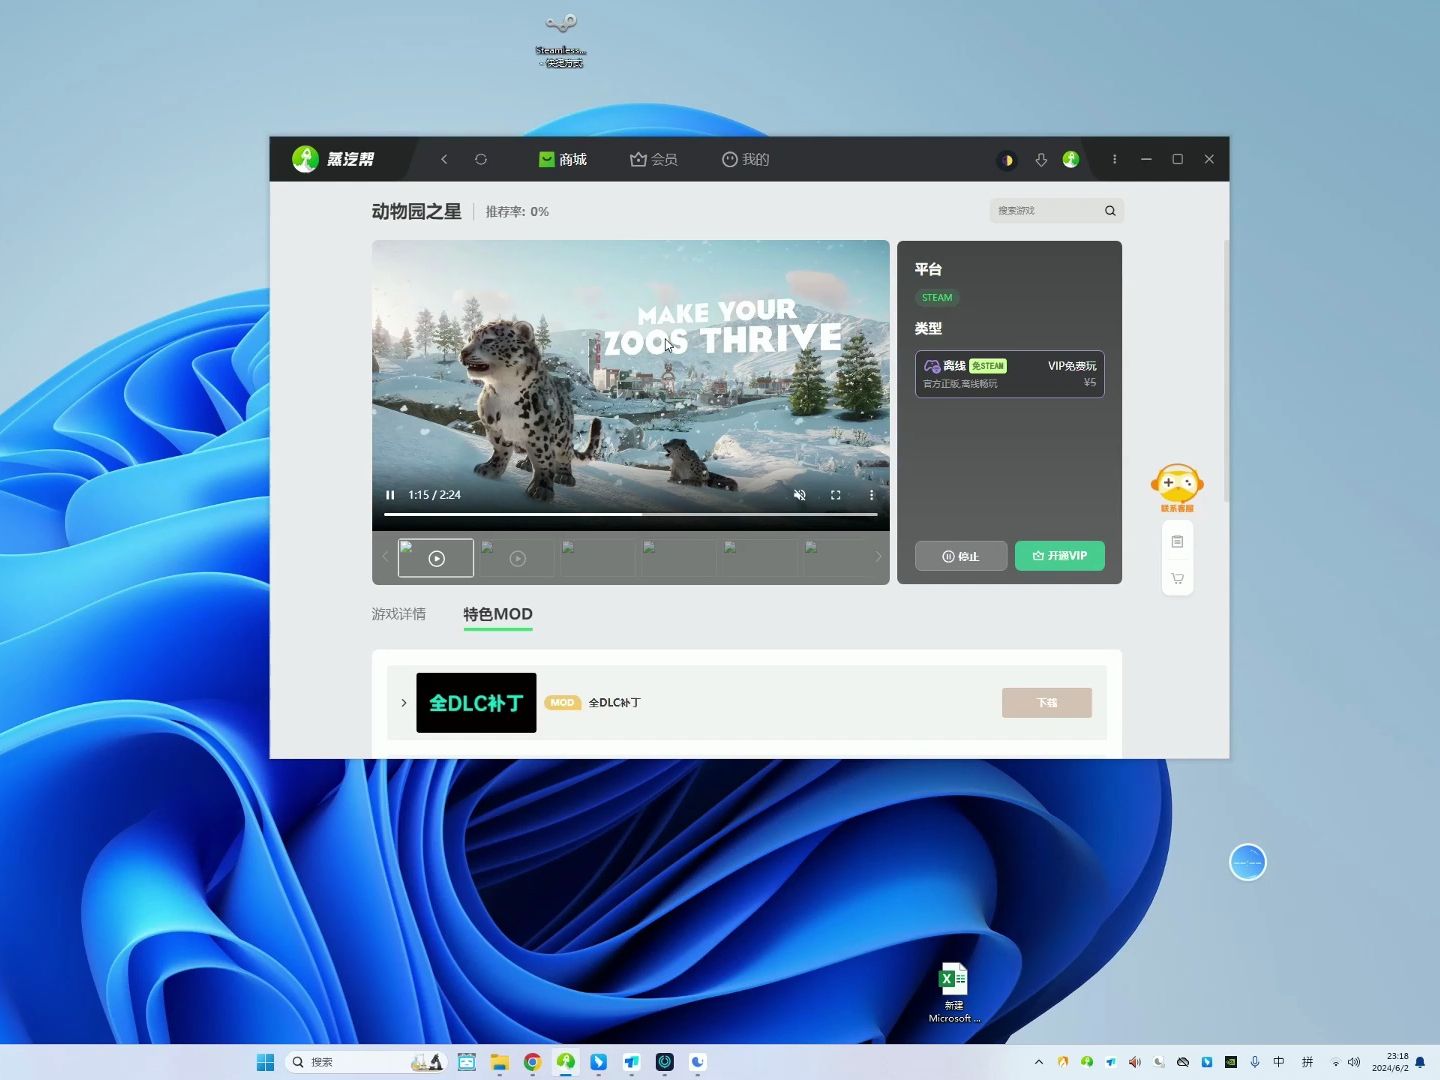Click the search magnifier icon

tap(1110, 210)
